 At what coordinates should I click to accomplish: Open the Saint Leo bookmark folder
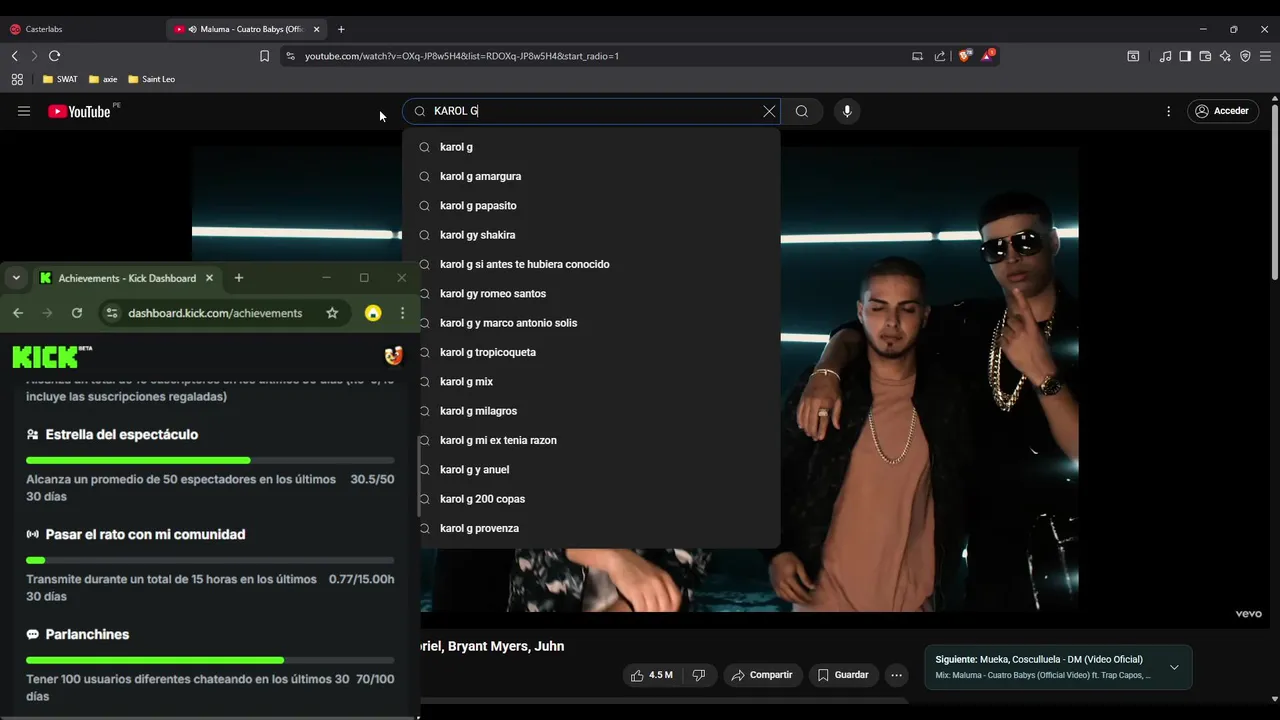tap(151, 79)
